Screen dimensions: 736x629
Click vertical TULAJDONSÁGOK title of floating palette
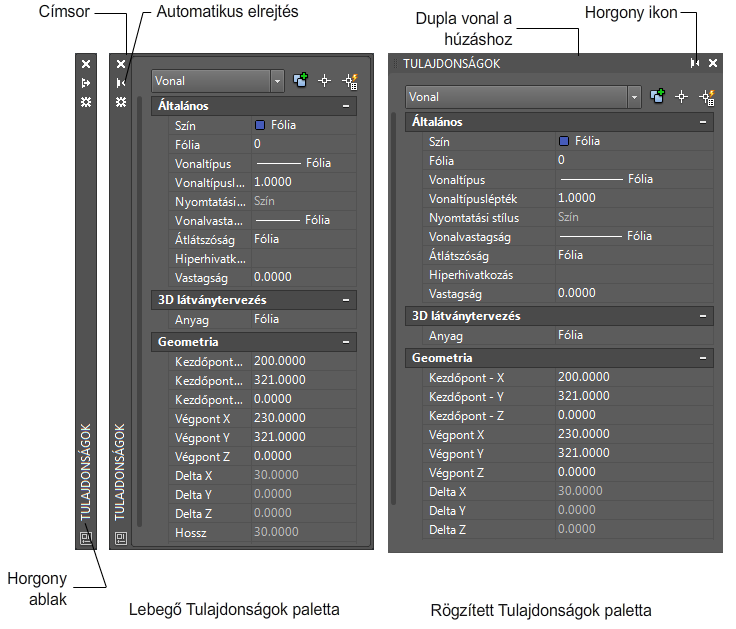(121, 472)
